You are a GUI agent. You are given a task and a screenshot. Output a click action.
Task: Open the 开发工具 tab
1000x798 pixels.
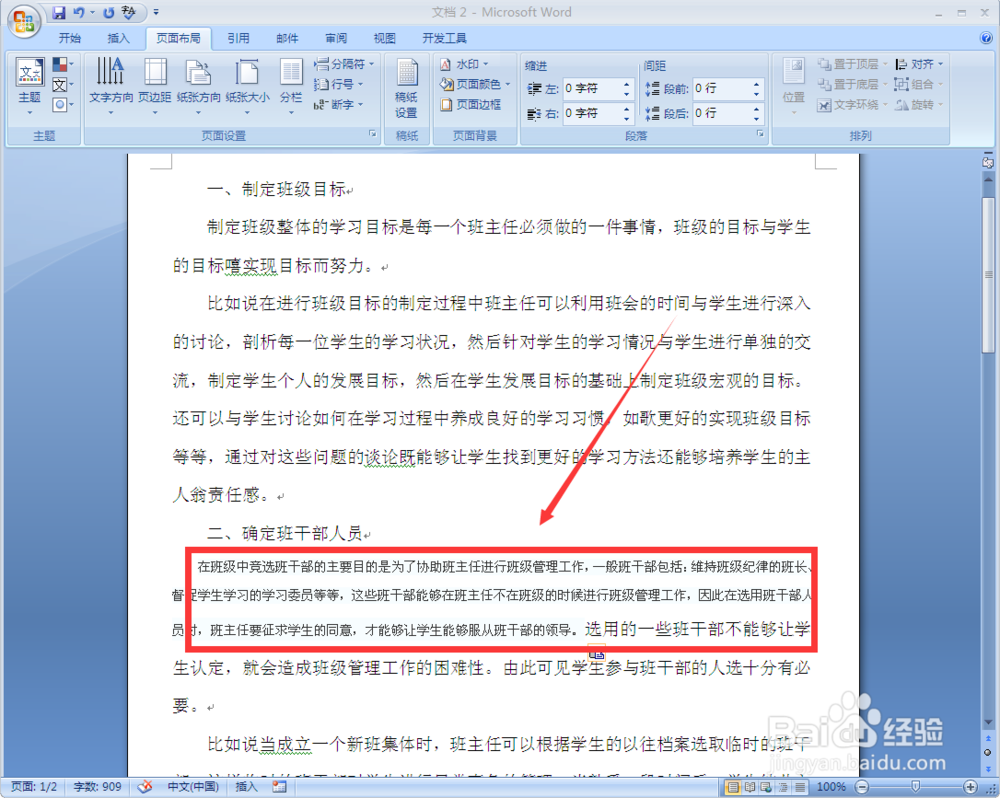[444, 38]
